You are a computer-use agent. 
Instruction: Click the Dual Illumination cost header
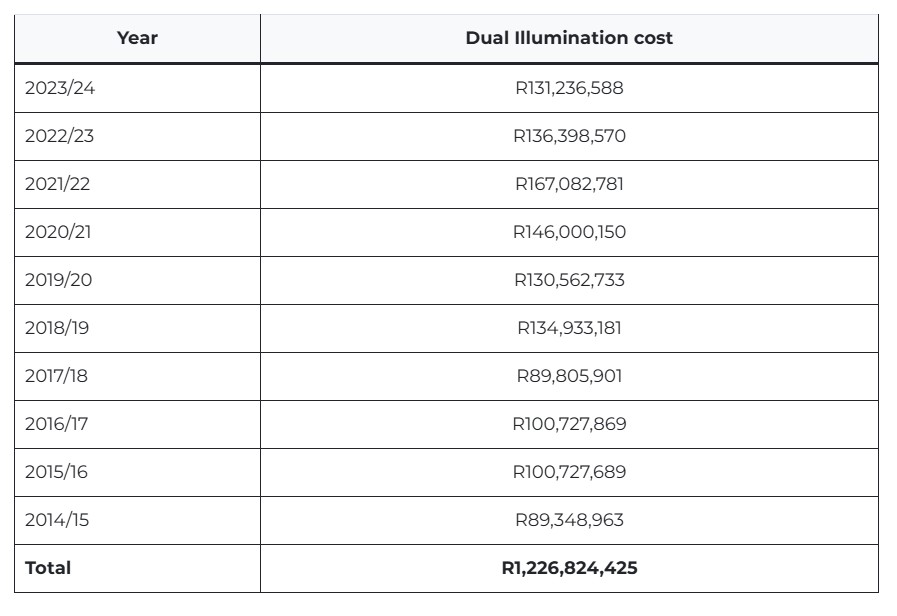pos(569,38)
